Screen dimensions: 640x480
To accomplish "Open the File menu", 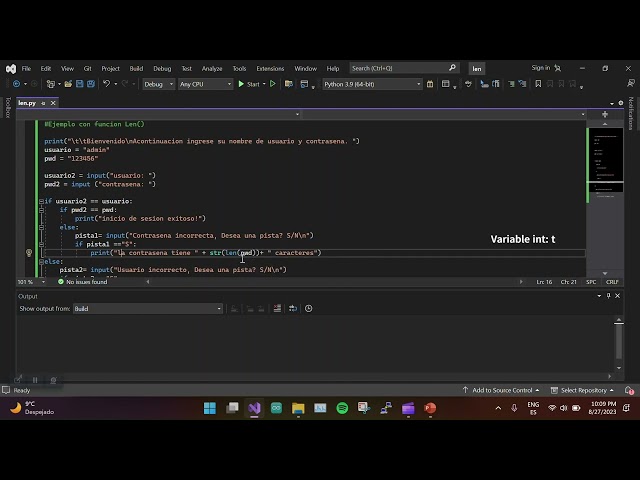I will [x=26, y=69].
